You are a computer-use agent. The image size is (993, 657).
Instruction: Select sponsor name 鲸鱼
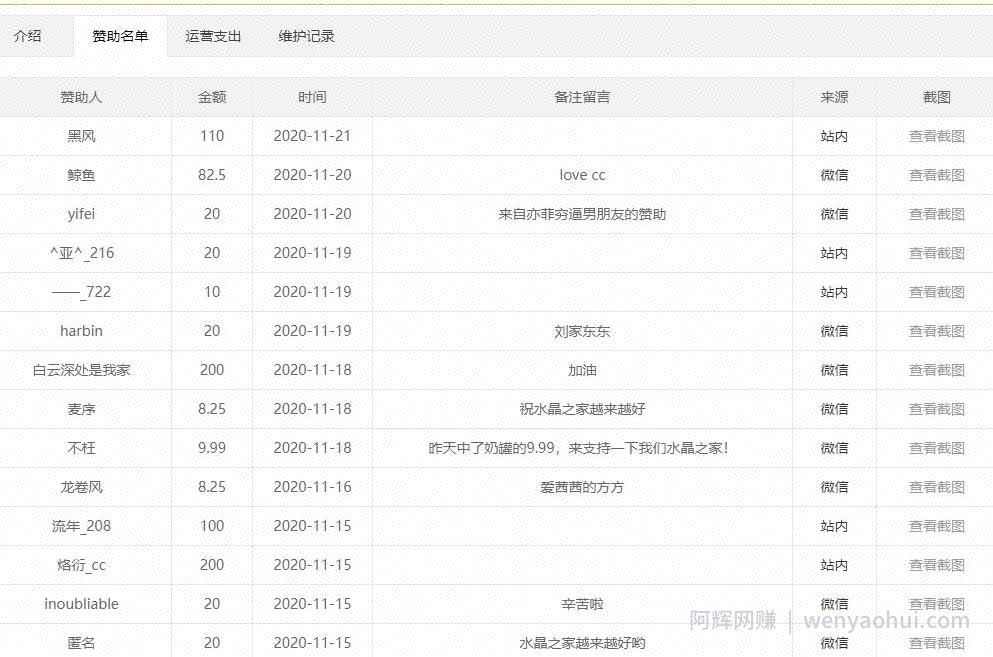(x=81, y=175)
